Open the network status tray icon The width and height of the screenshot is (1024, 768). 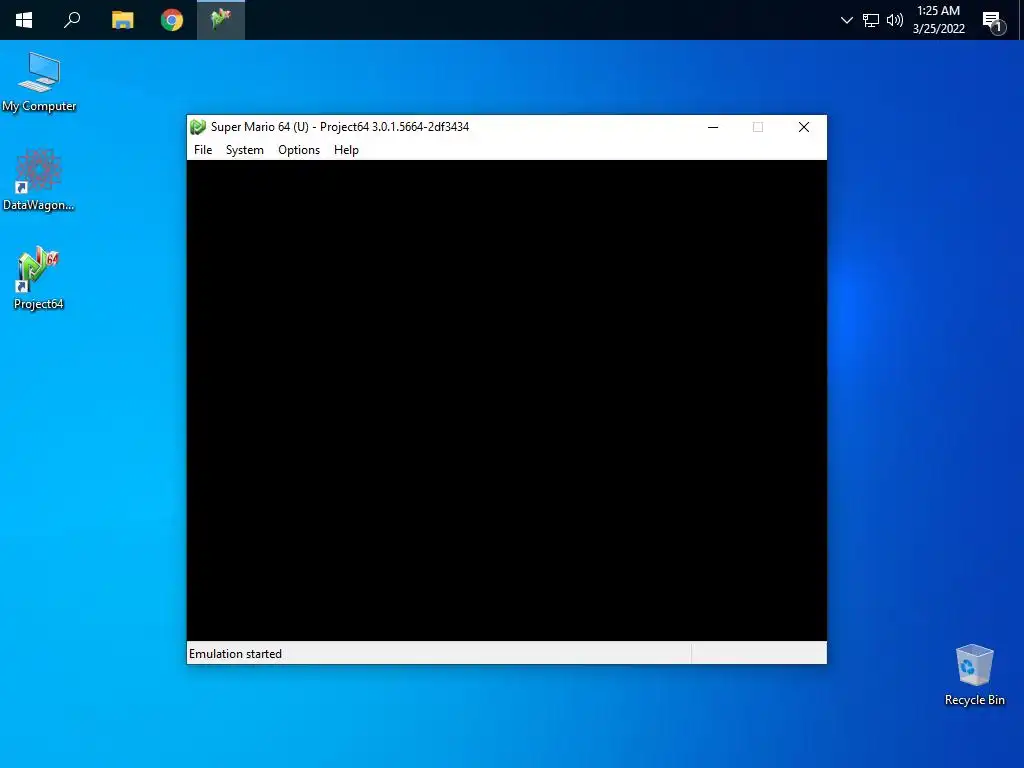[871, 20]
